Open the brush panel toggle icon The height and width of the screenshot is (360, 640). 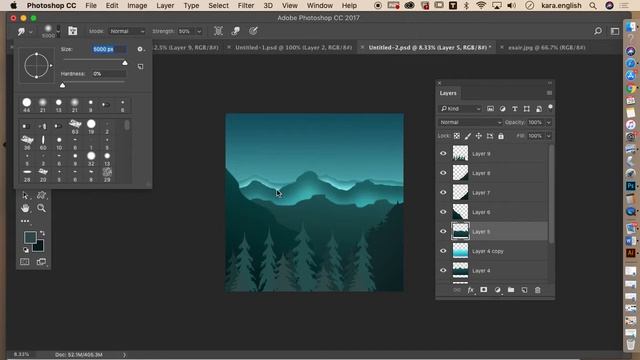(73, 31)
